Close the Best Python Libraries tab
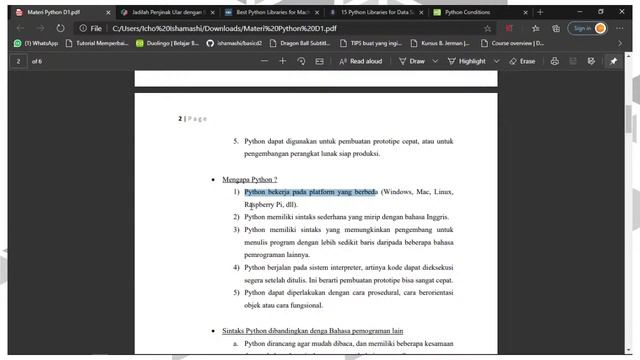The width and height of the screenshot is (640, 360). coord(317,13)
